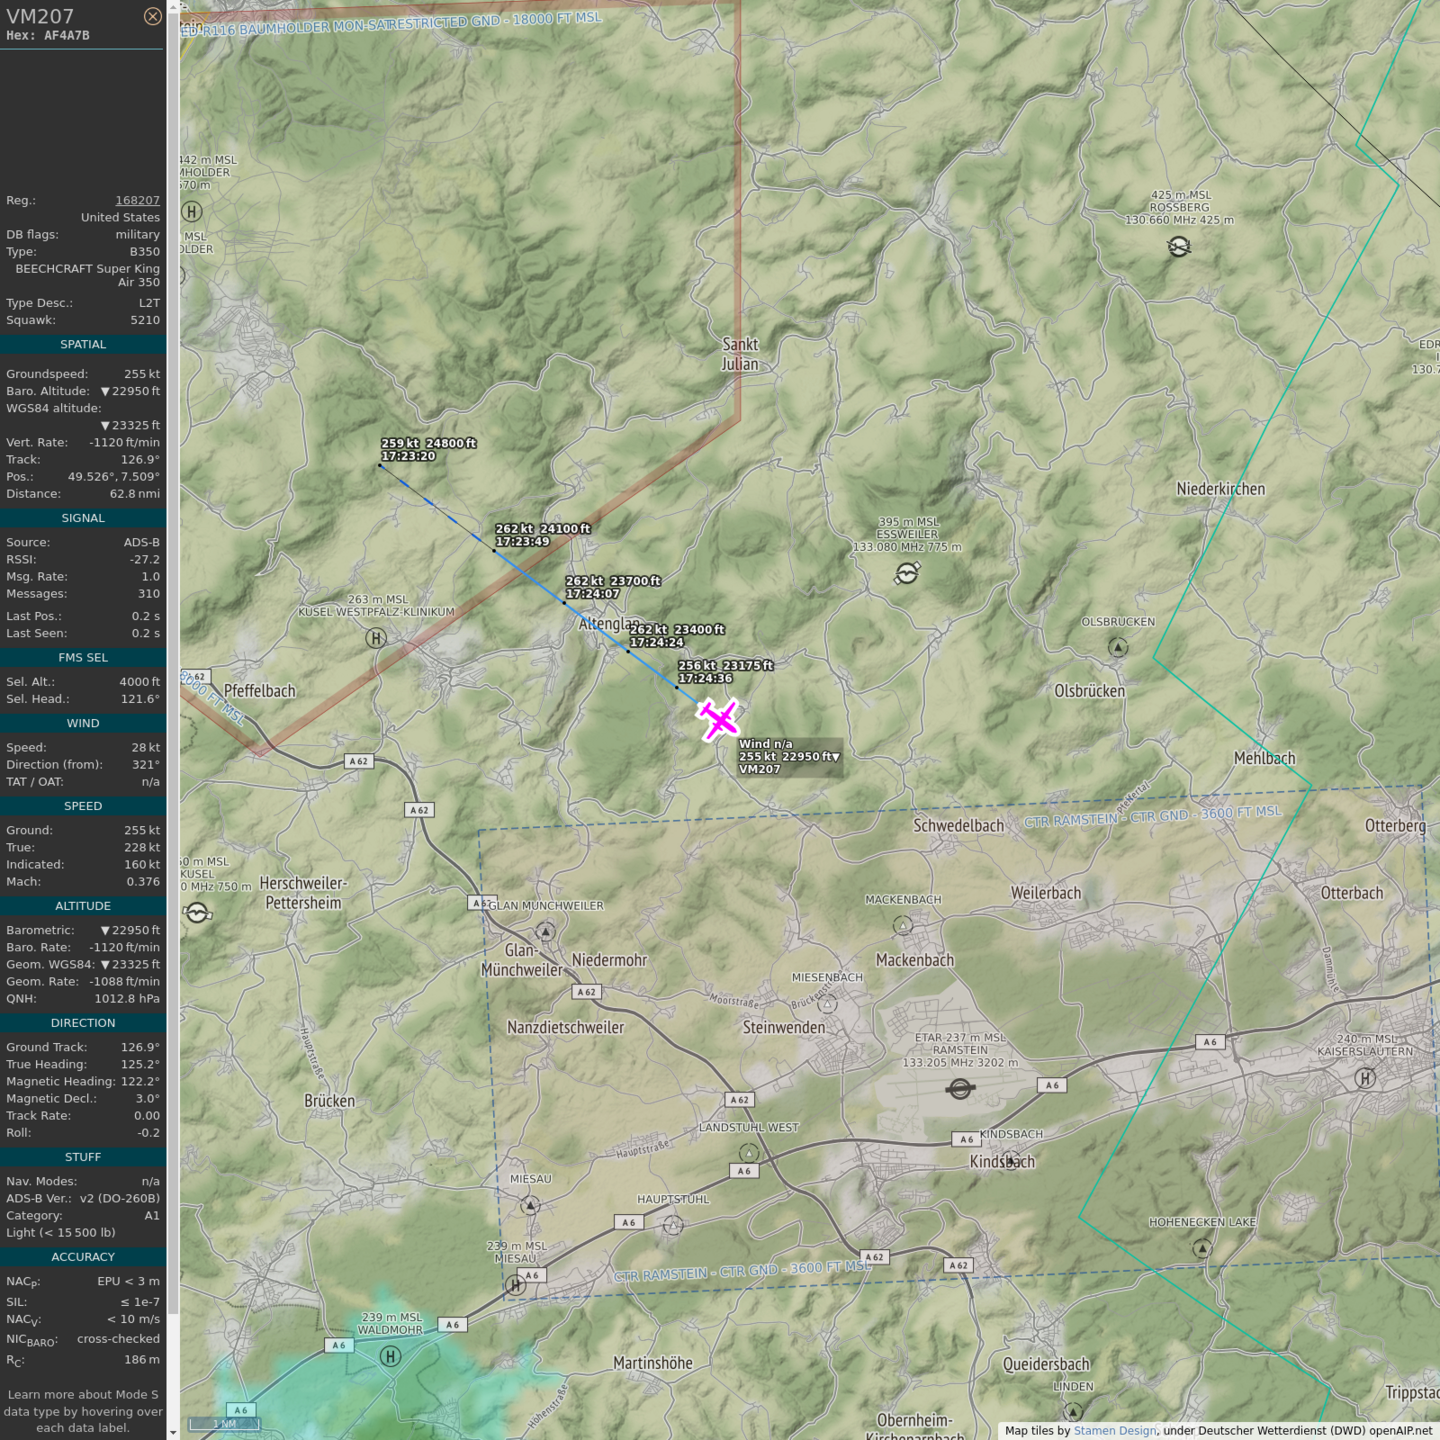Click the VM207 callsign label beside the aircraft
Viewport: 1440px width, 1440px height.
pyautogui.click(x=760, y=769)
